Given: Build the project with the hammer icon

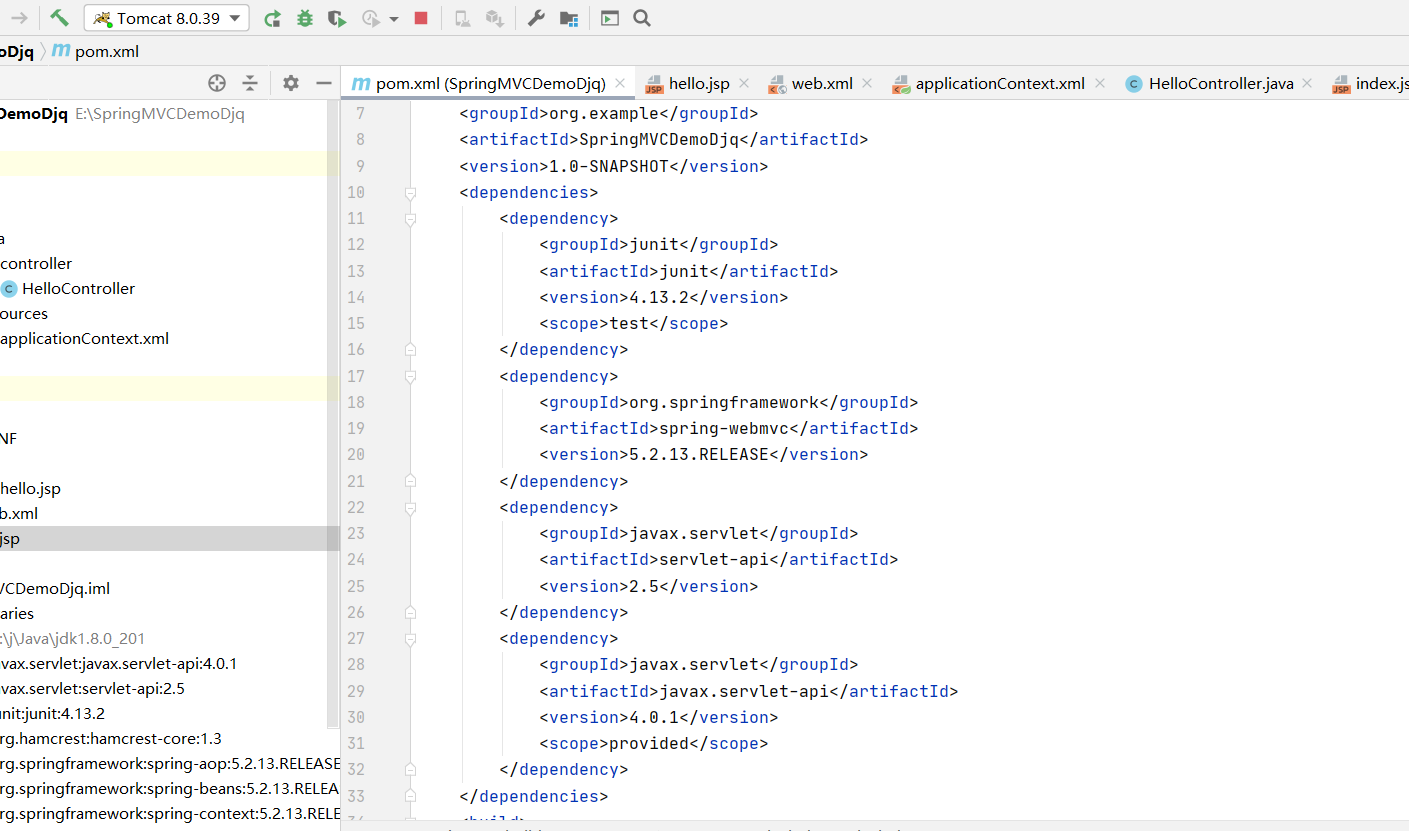Looking at the screenshot, I should coord(60,18).
